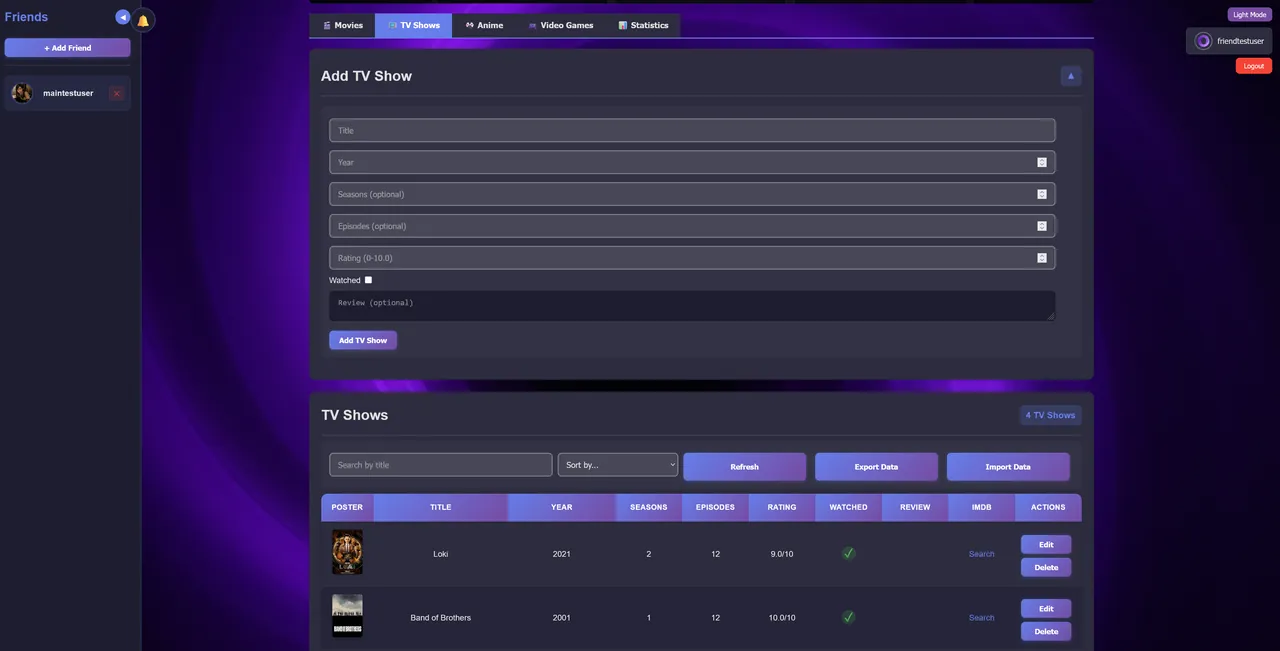
Task: Focus the Rating (0-10.0) field
Action: pos(692,258)
